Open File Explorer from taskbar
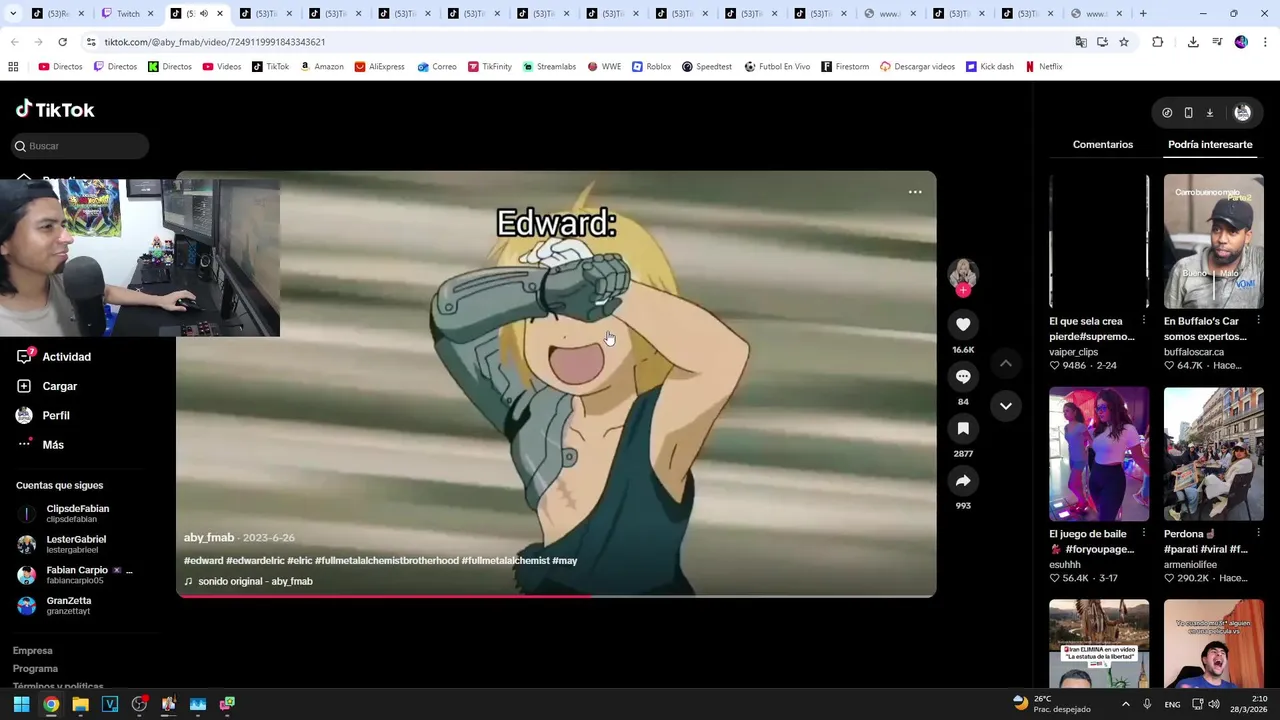The image size is (1280, 720). pyautogui.click(x=80, y=704)
